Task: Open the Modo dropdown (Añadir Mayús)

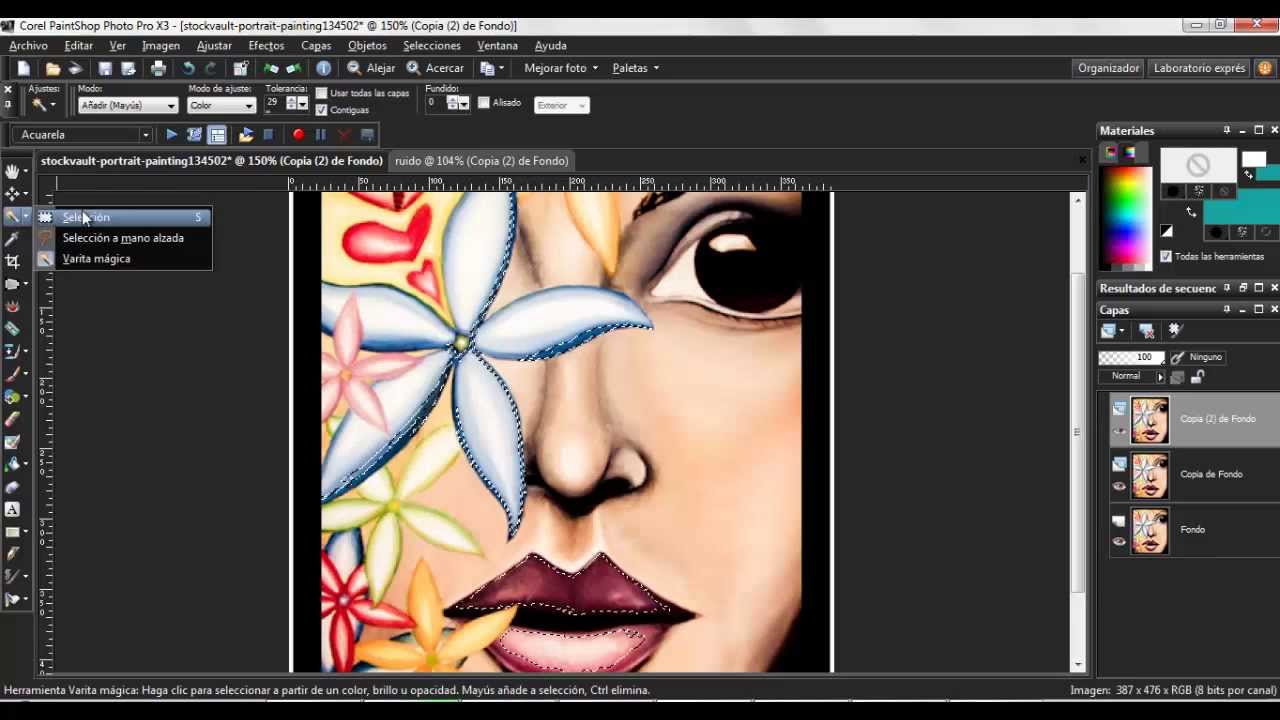Action: (x=128, y=105)
